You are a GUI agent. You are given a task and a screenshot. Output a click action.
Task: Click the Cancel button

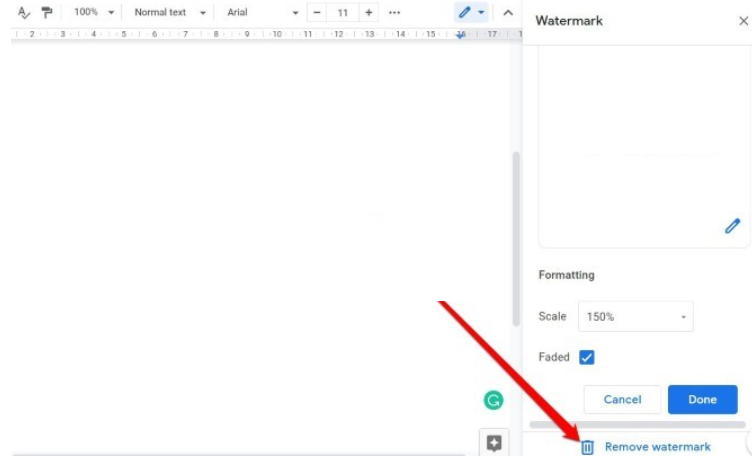click(622, 399)
